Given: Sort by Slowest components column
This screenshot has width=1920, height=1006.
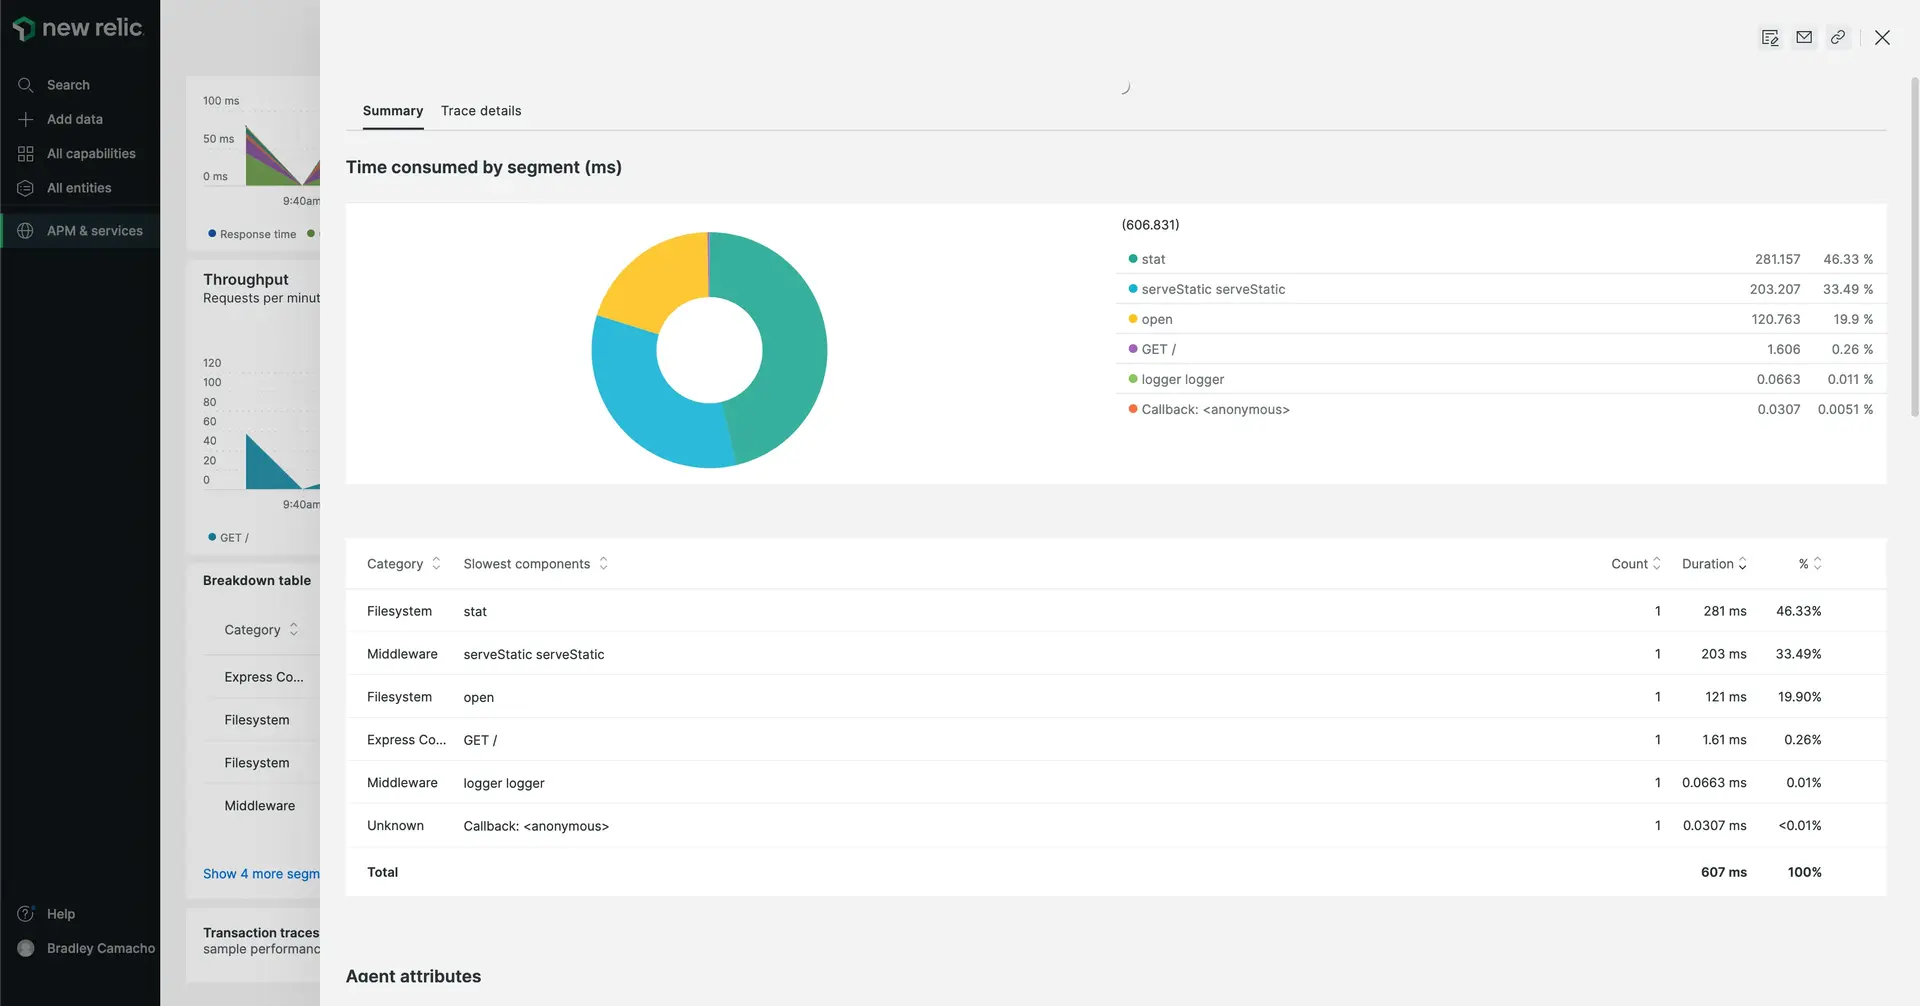Looking at the screenshot, I should 535,564.
